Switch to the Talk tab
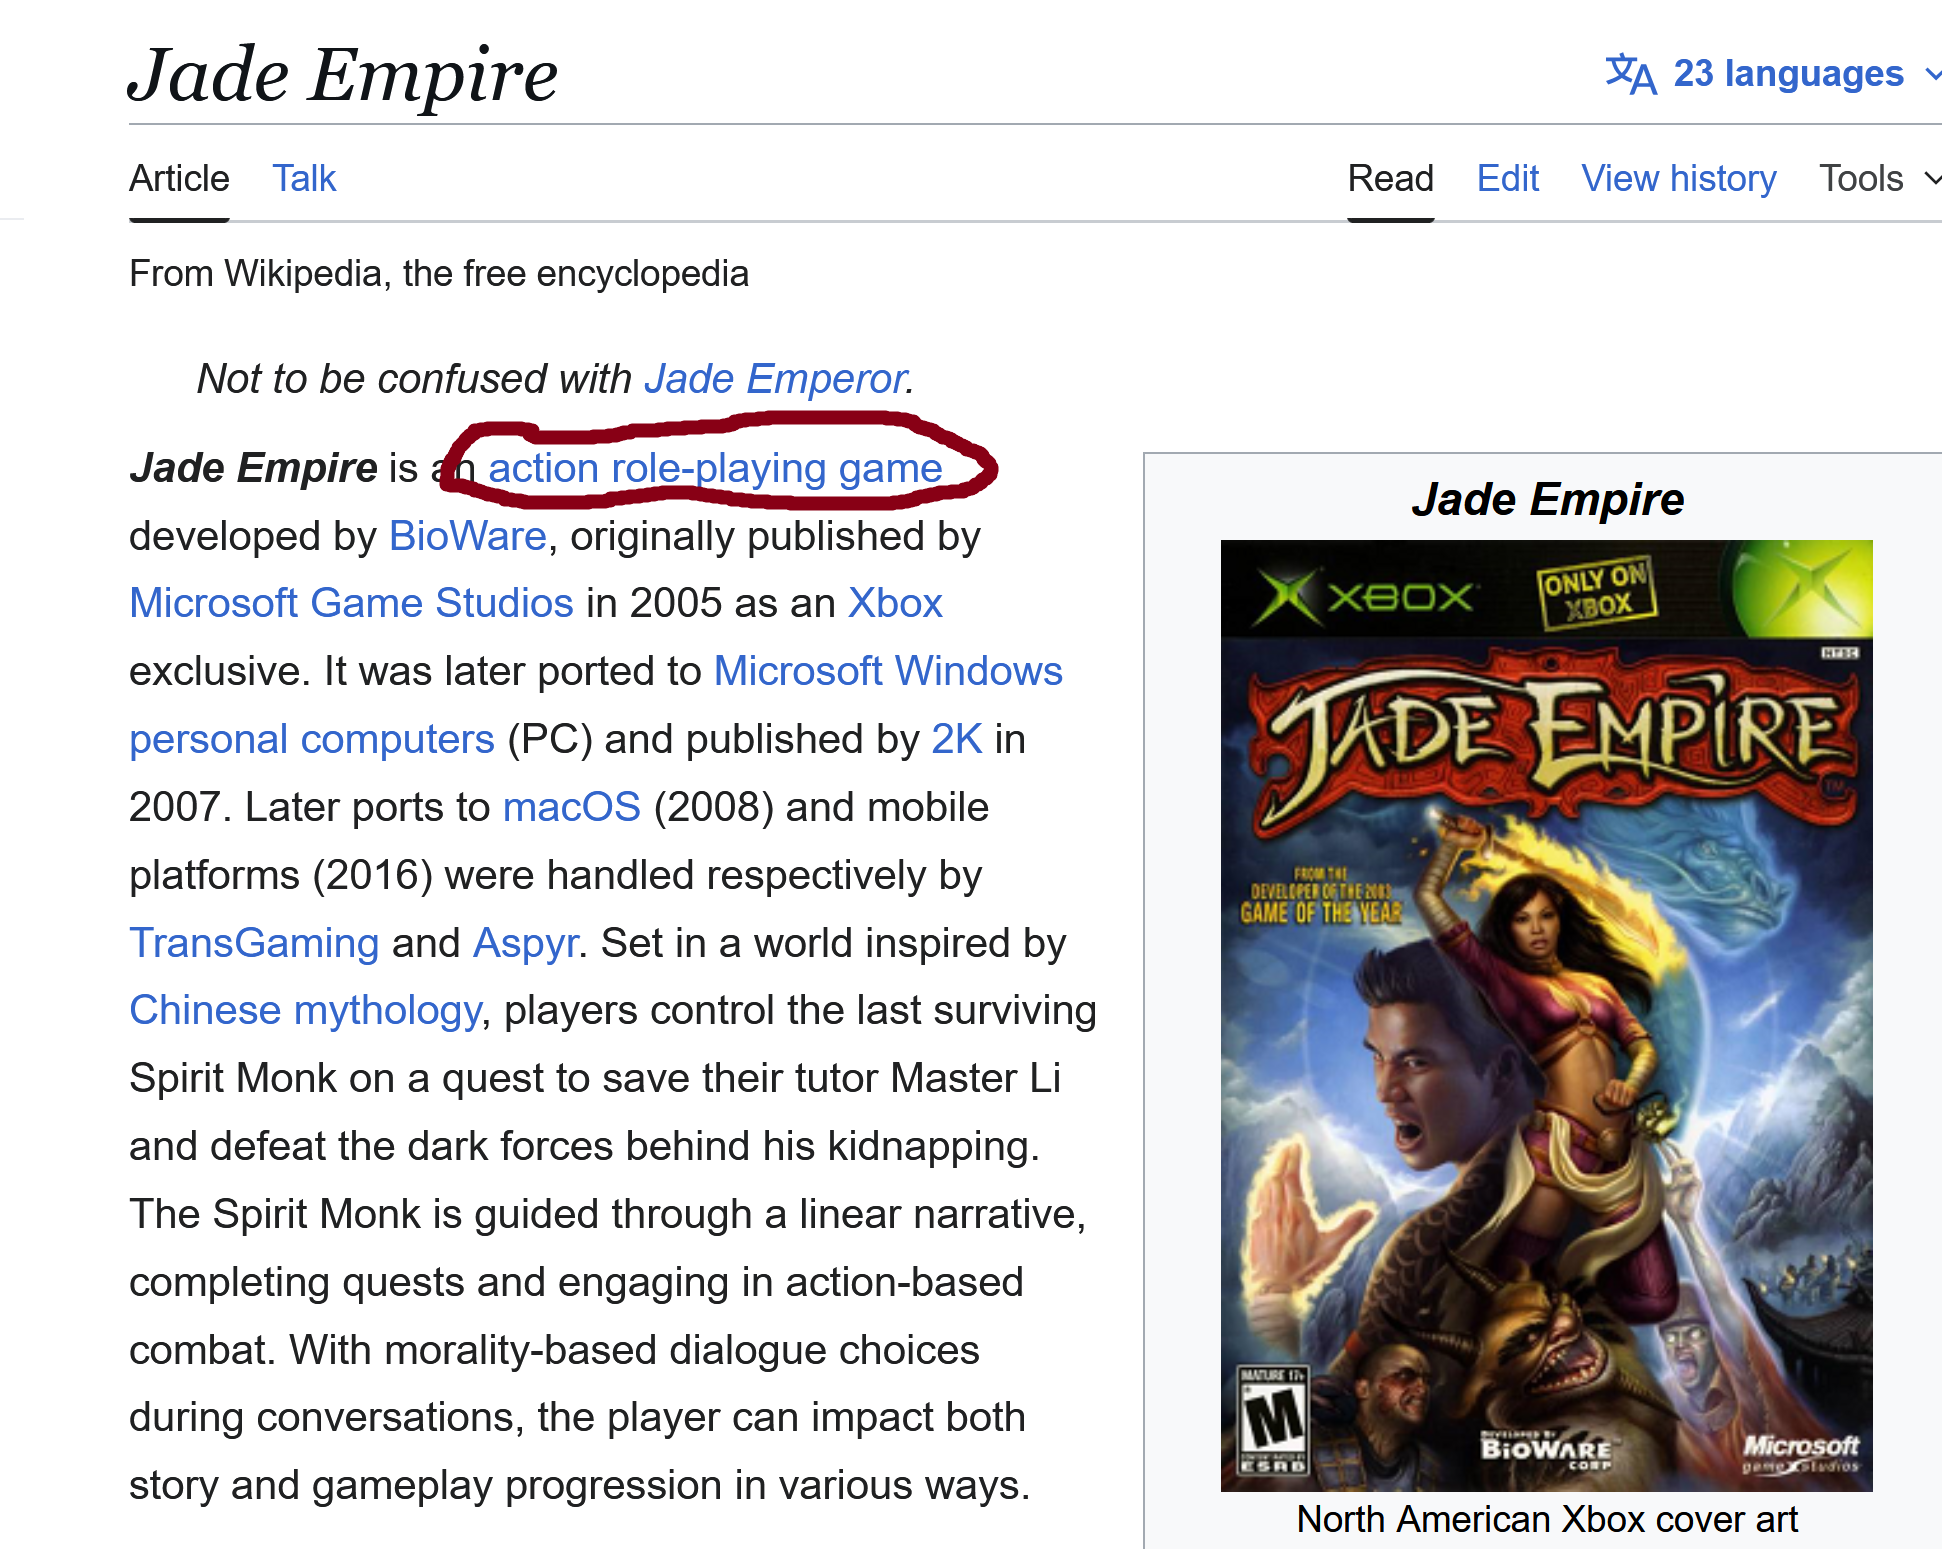The image size is (1942, 1549). pos(304,179)
